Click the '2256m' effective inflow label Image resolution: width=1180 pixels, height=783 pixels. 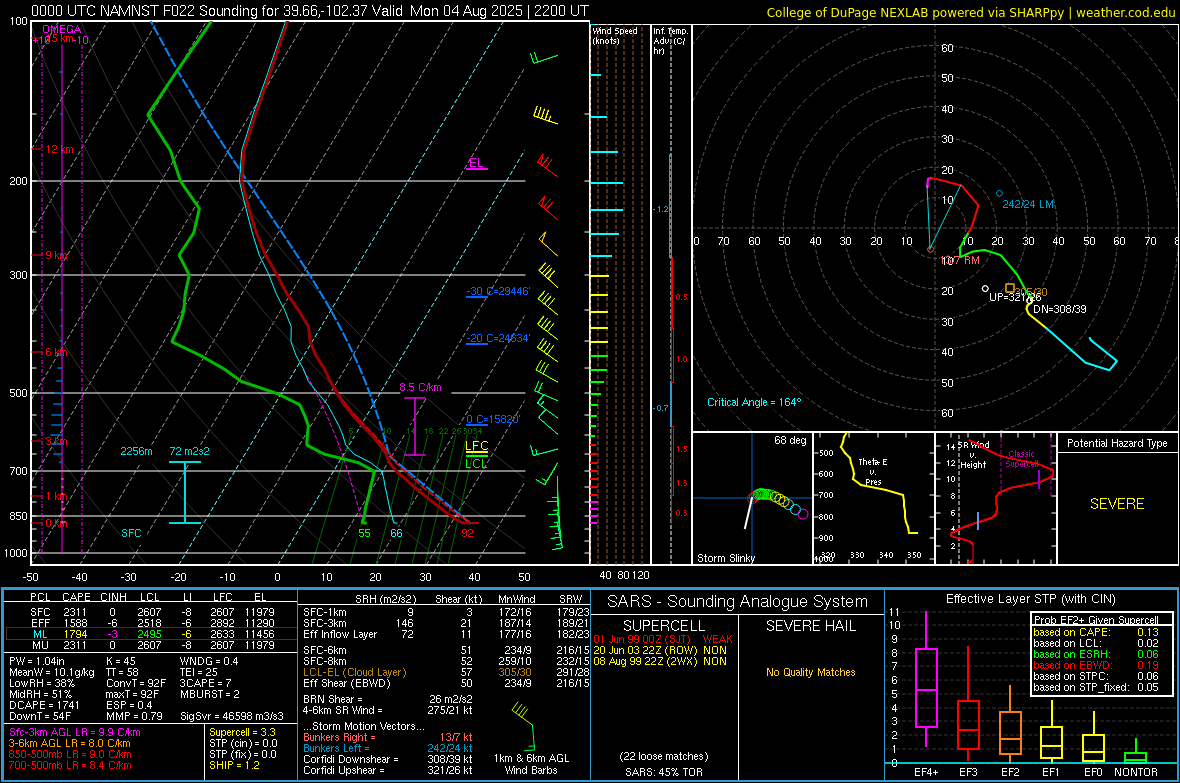pos(136,451)
